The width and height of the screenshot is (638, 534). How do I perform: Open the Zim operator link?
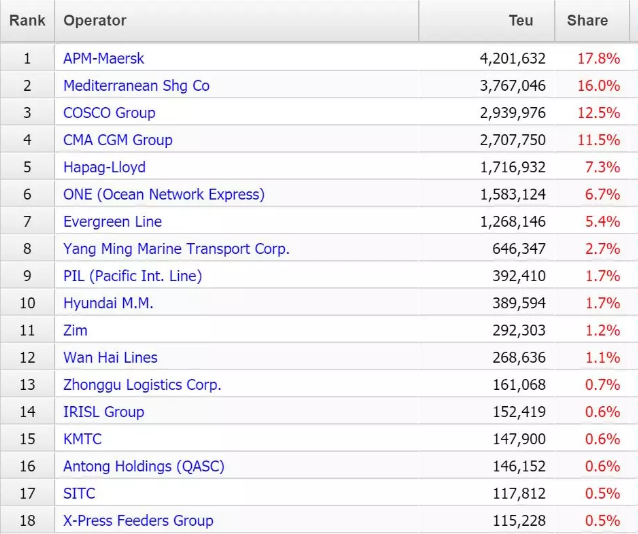[75, 330]
